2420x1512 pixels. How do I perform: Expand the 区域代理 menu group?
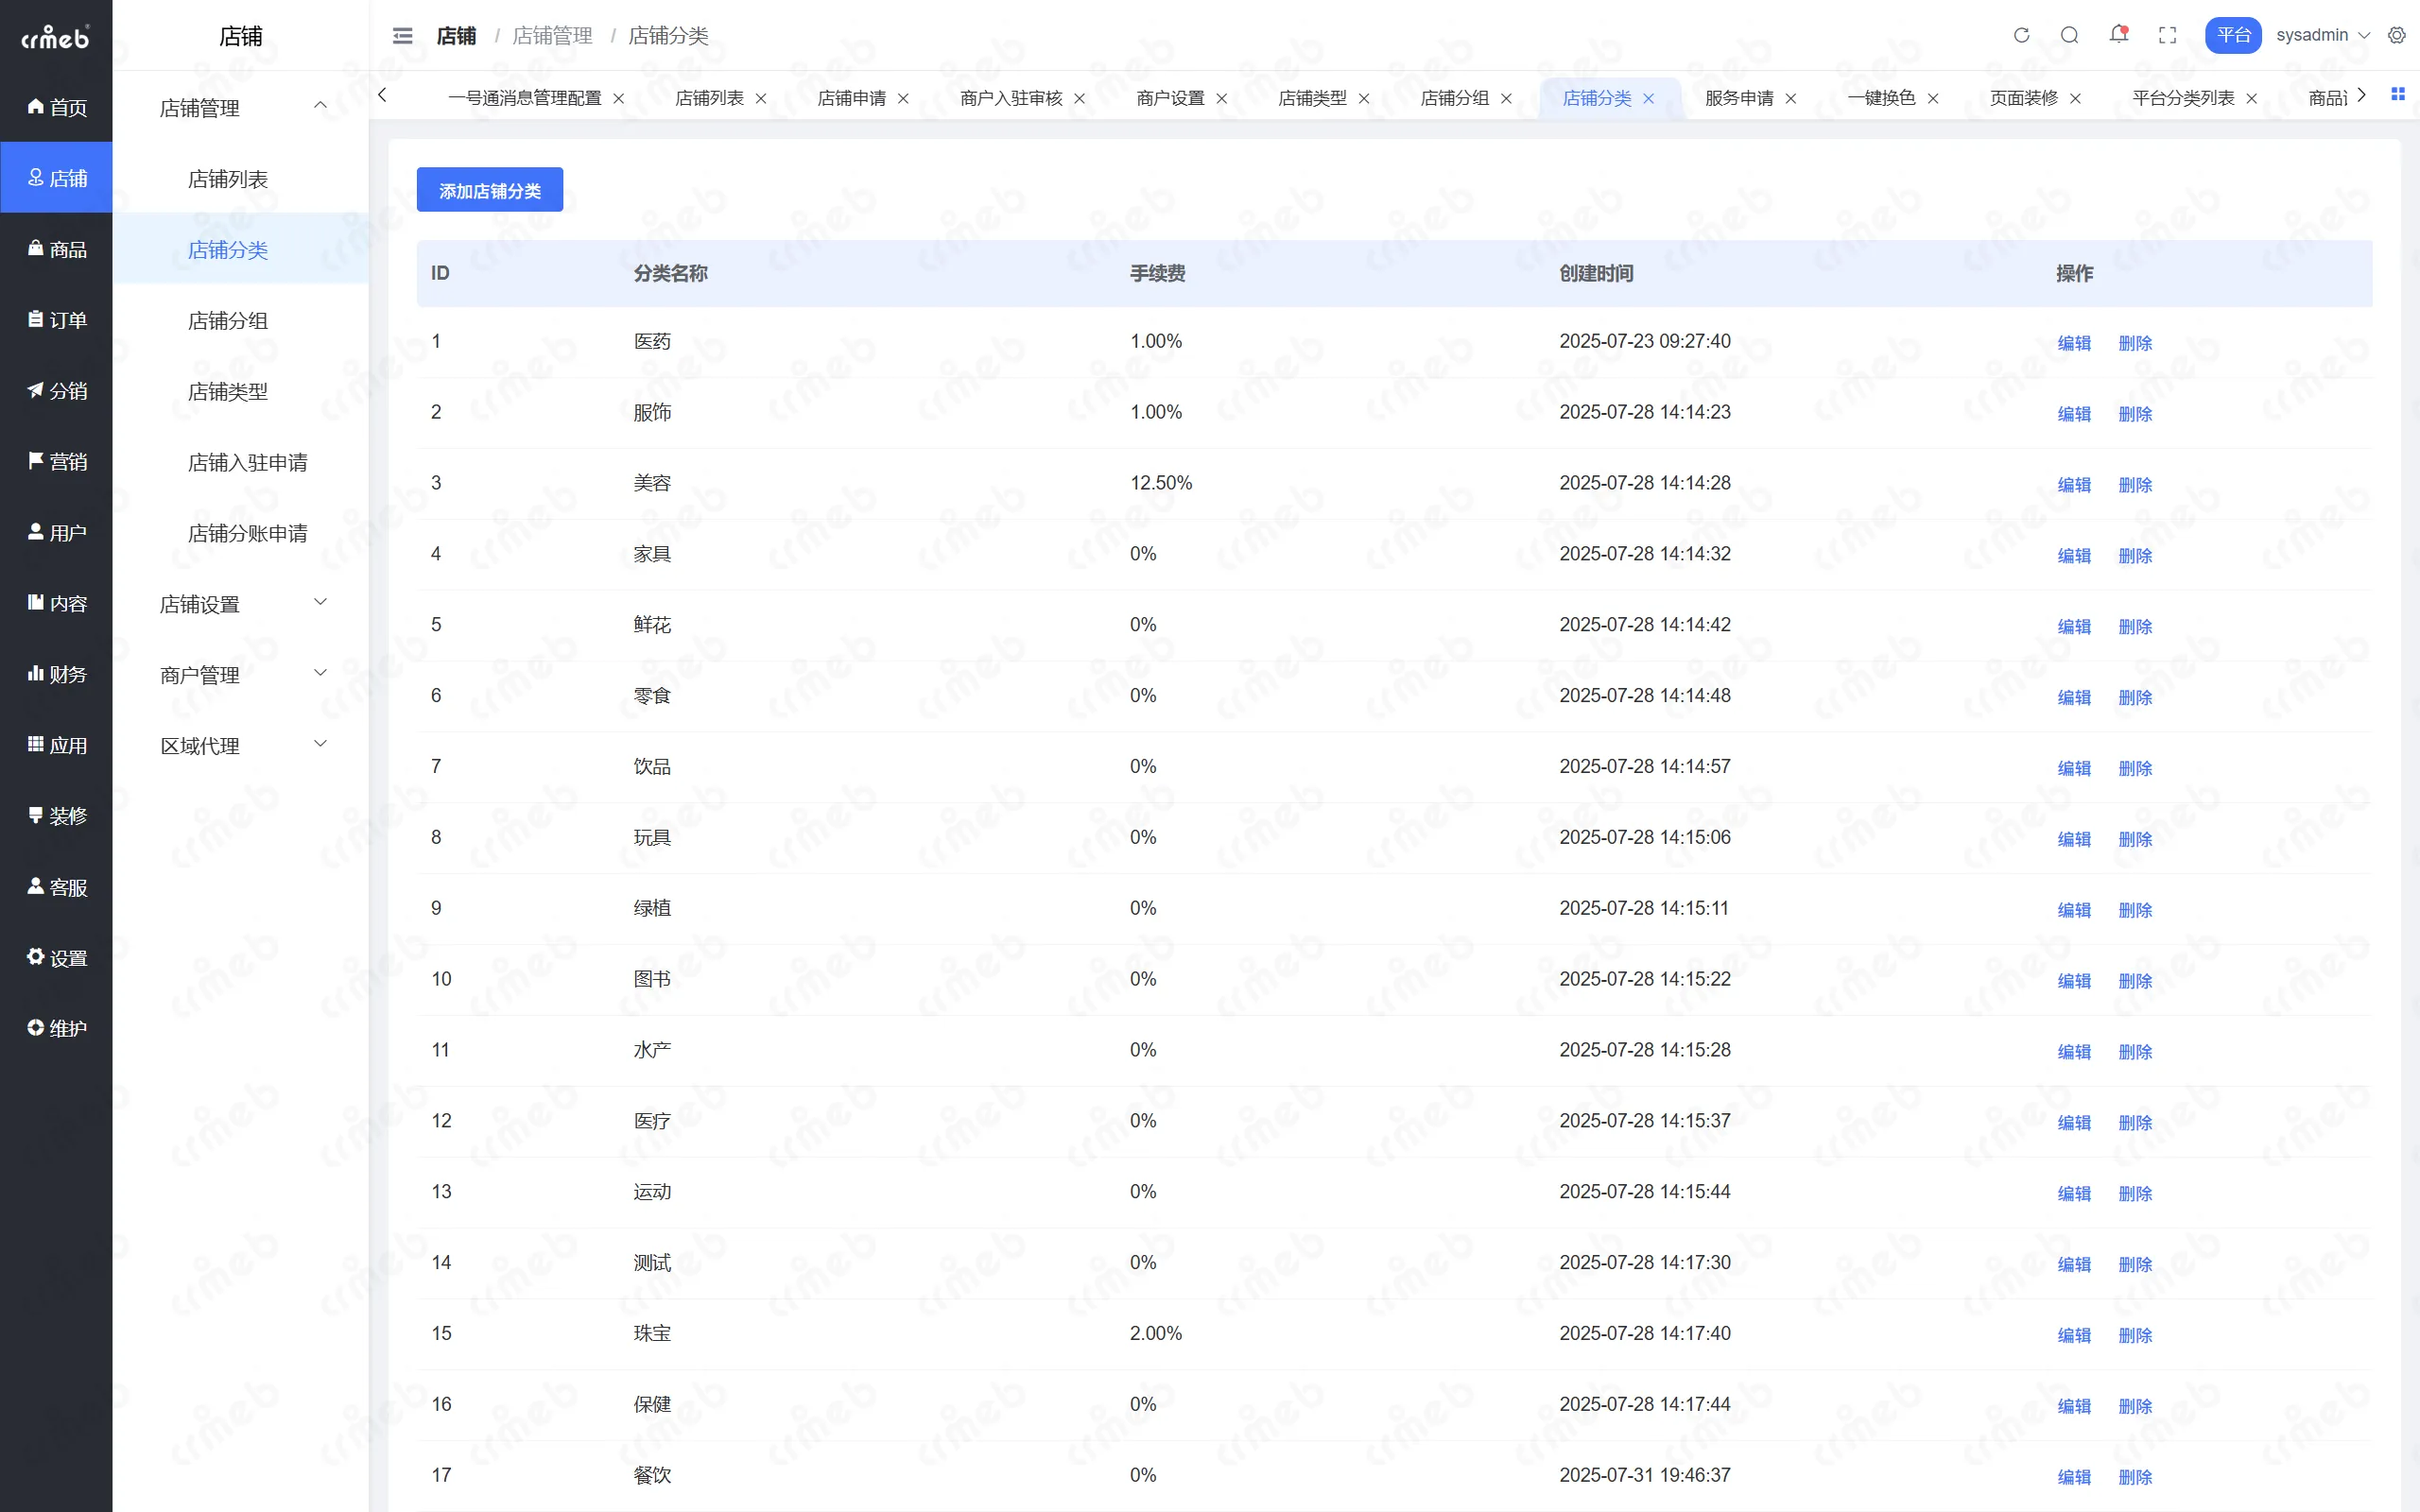(241, 746)
